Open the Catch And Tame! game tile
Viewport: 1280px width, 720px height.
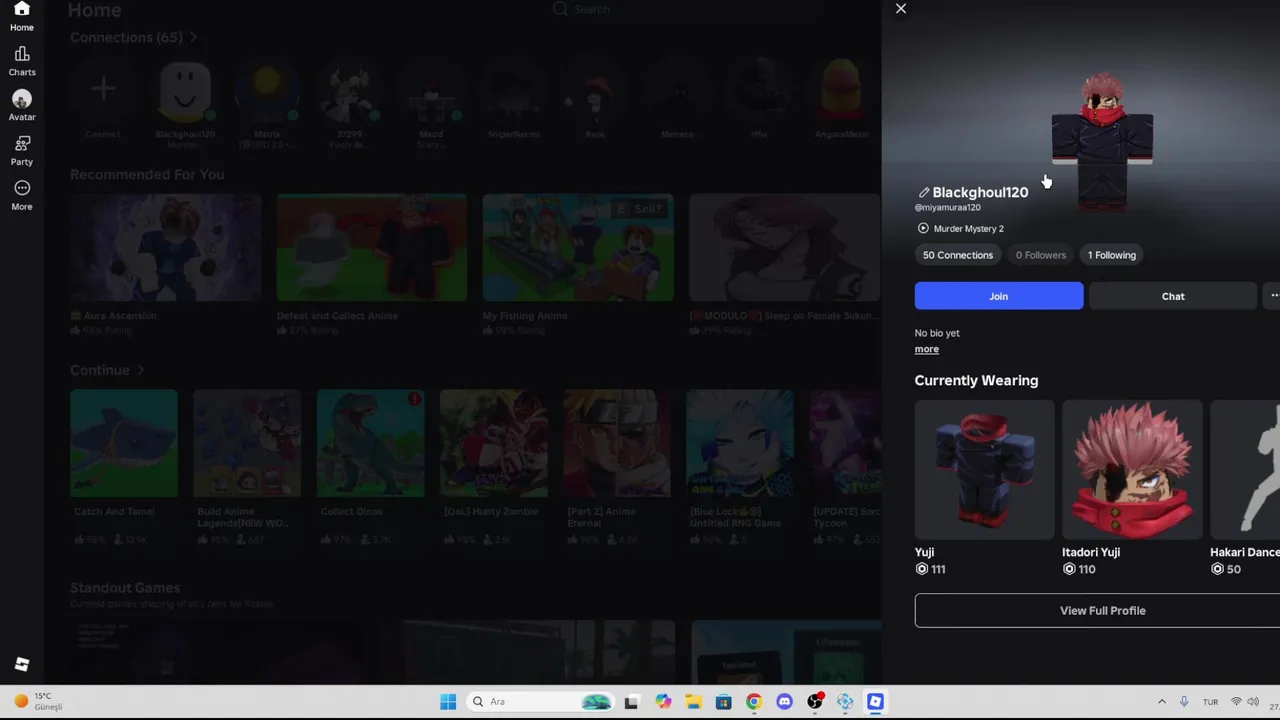point(124,443)
